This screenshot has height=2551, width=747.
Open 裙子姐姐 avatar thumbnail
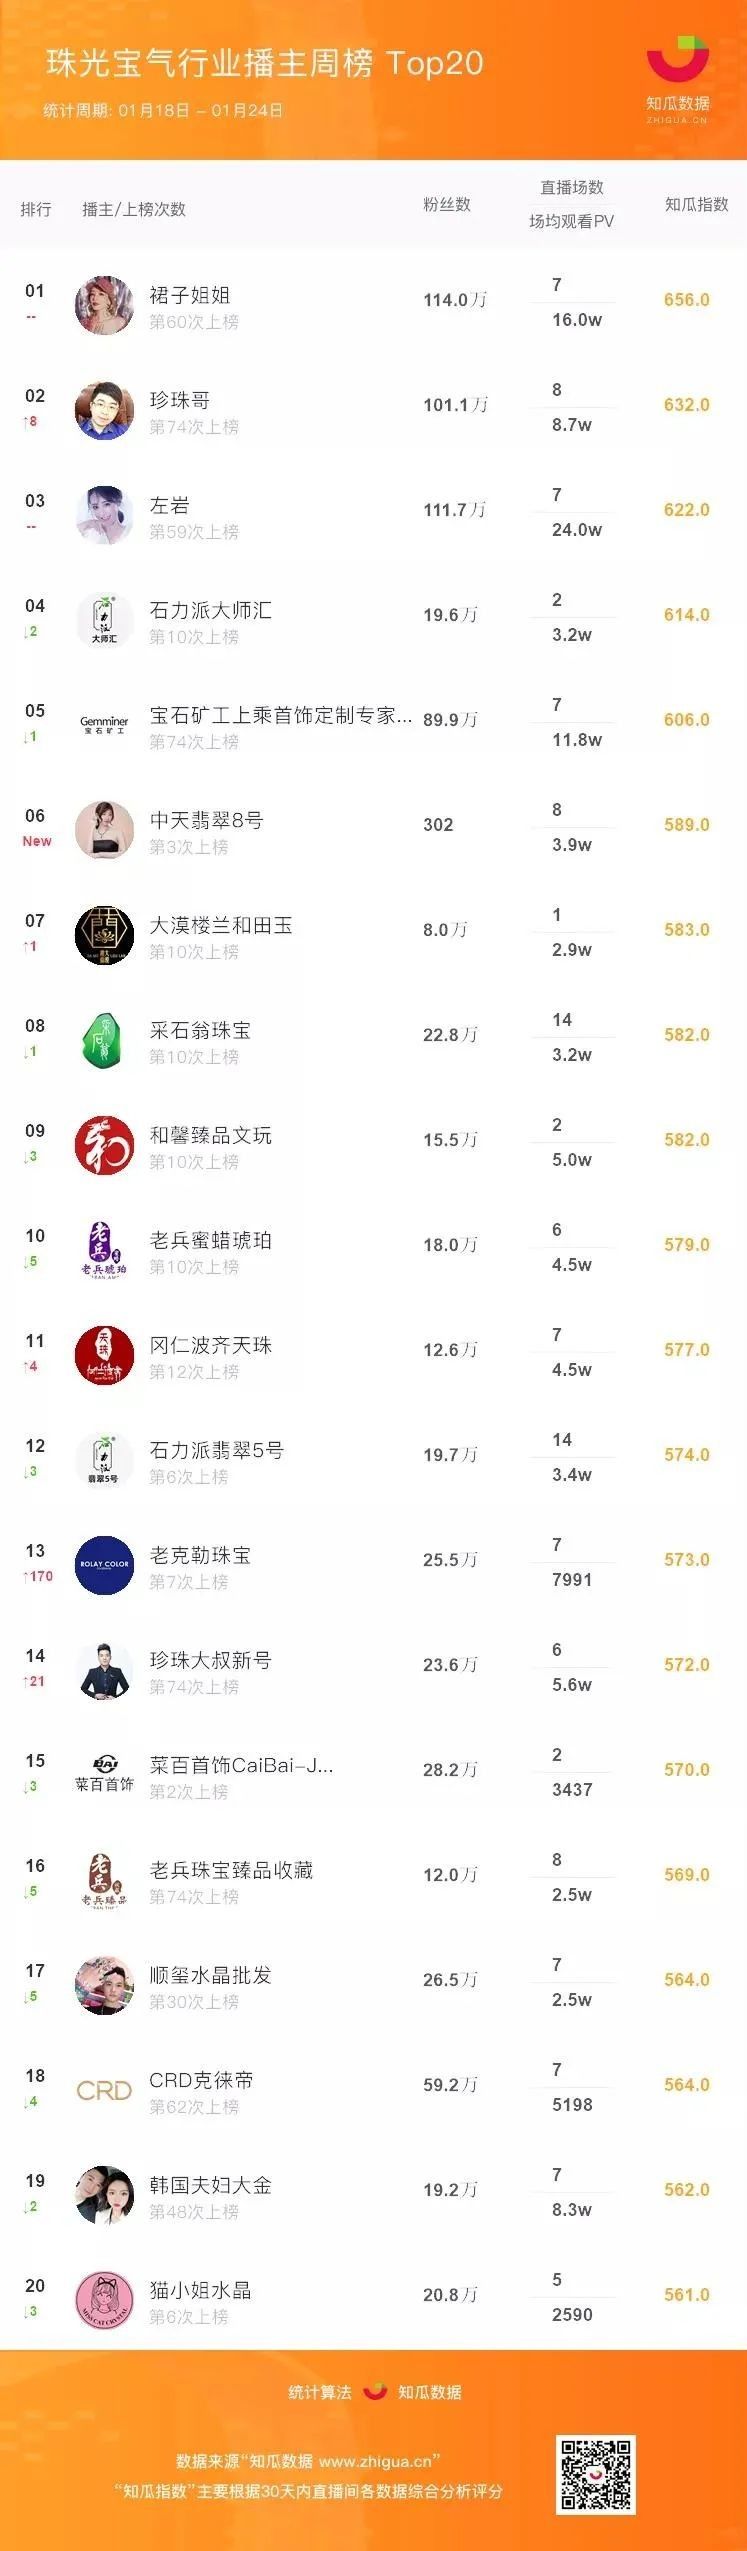(x=104, y=305)
